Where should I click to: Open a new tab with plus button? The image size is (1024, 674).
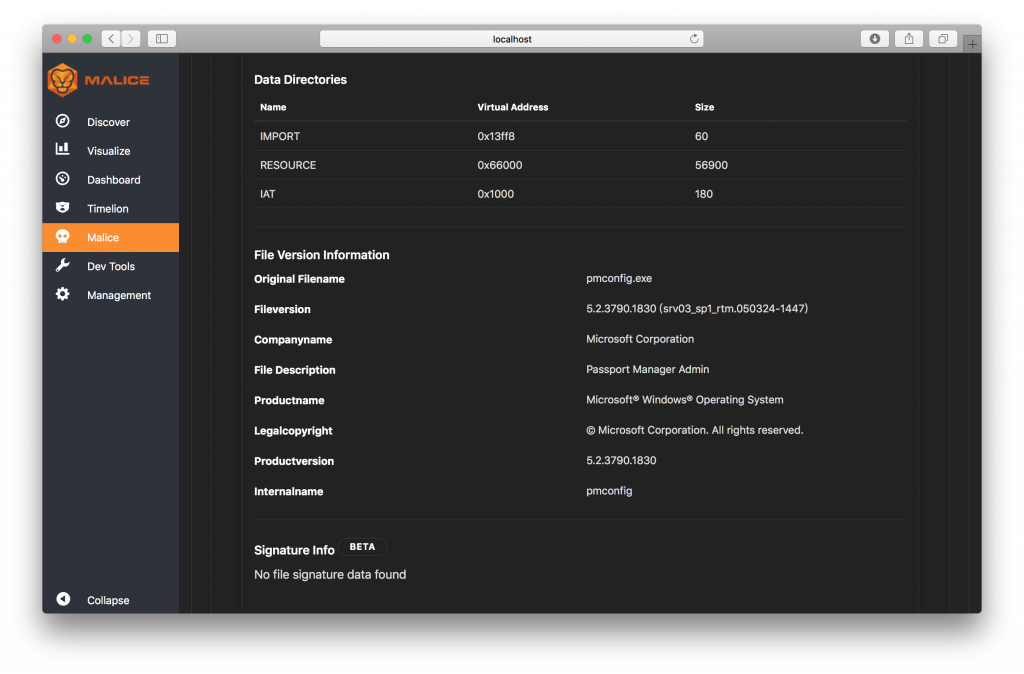972,44
